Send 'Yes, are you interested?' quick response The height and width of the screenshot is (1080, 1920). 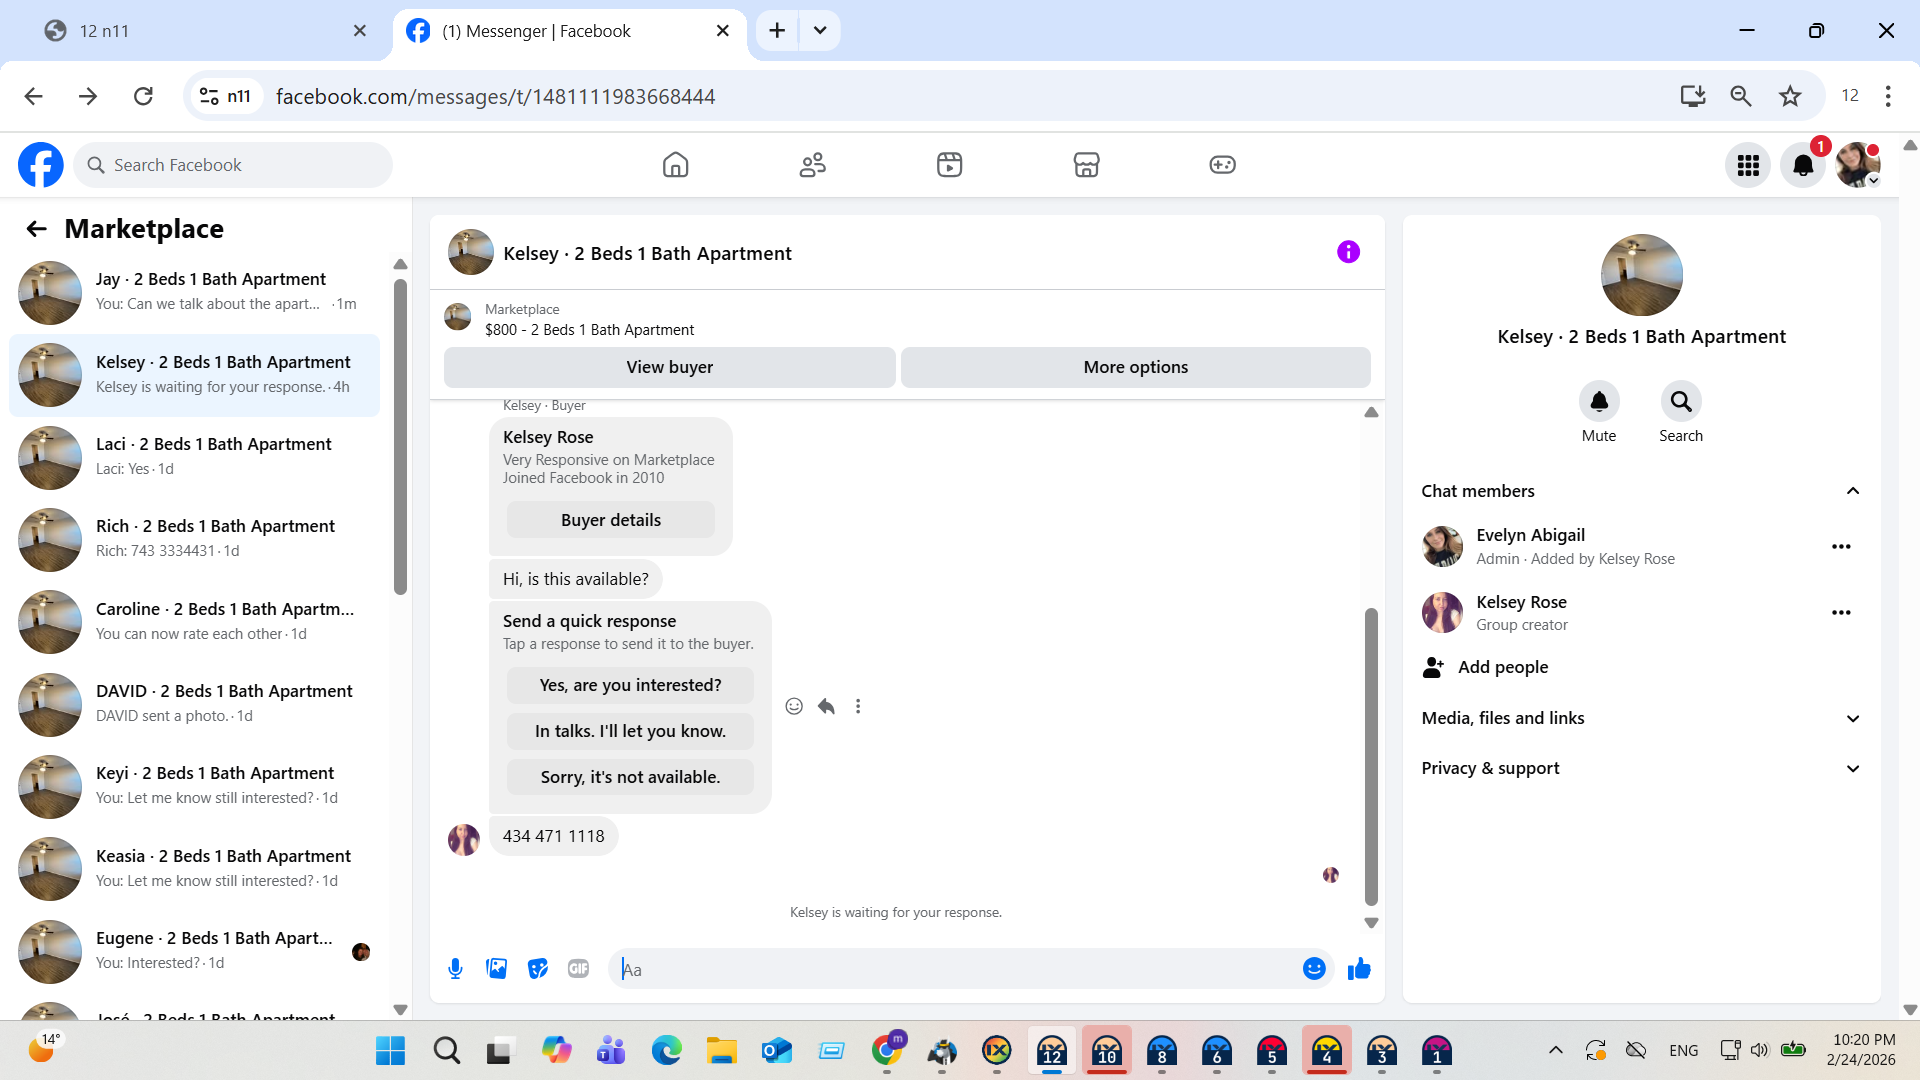click(x=630, y=685)
